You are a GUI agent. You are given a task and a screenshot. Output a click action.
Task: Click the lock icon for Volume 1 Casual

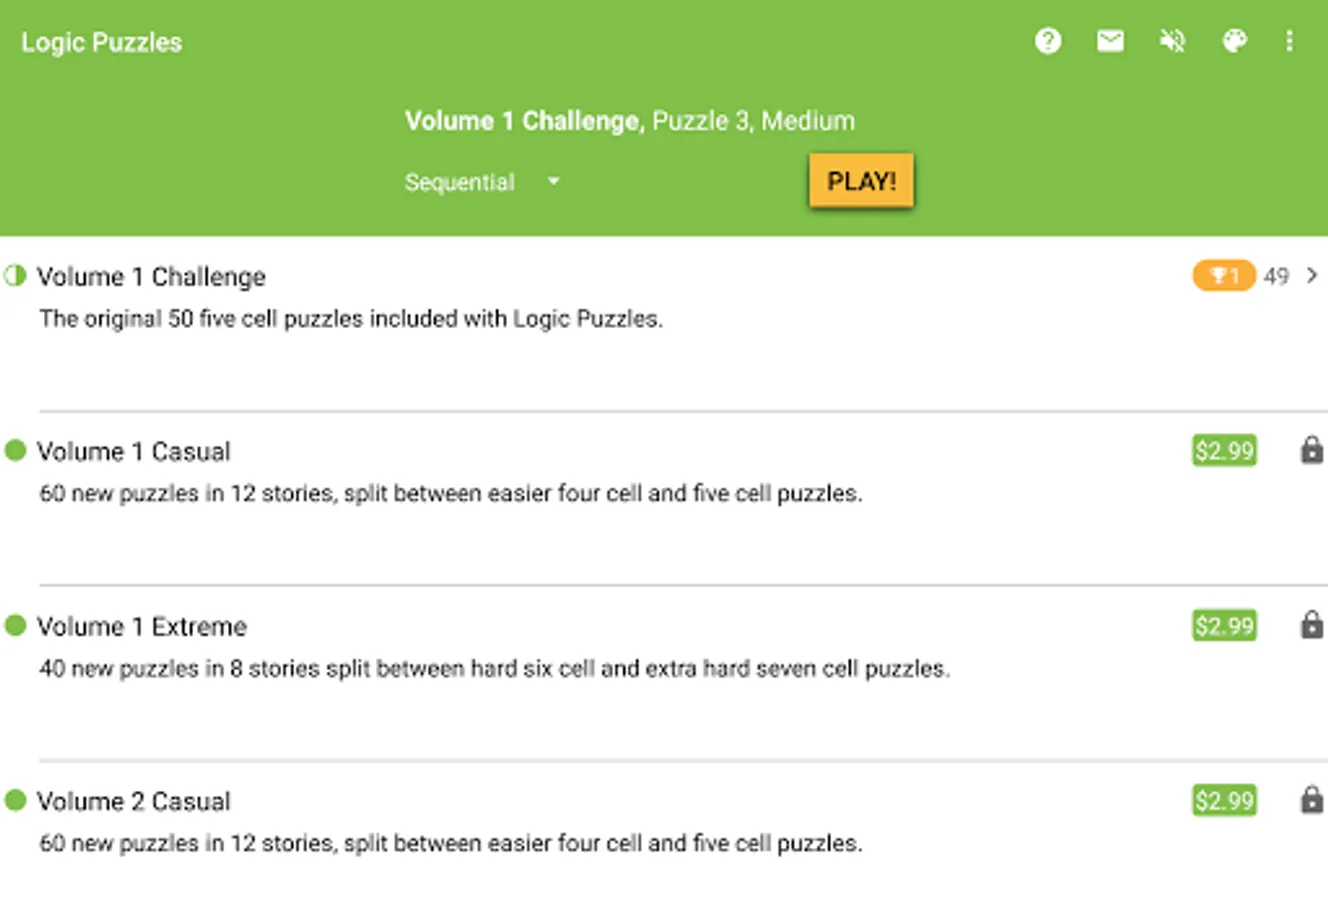(x=1311, y=450)
